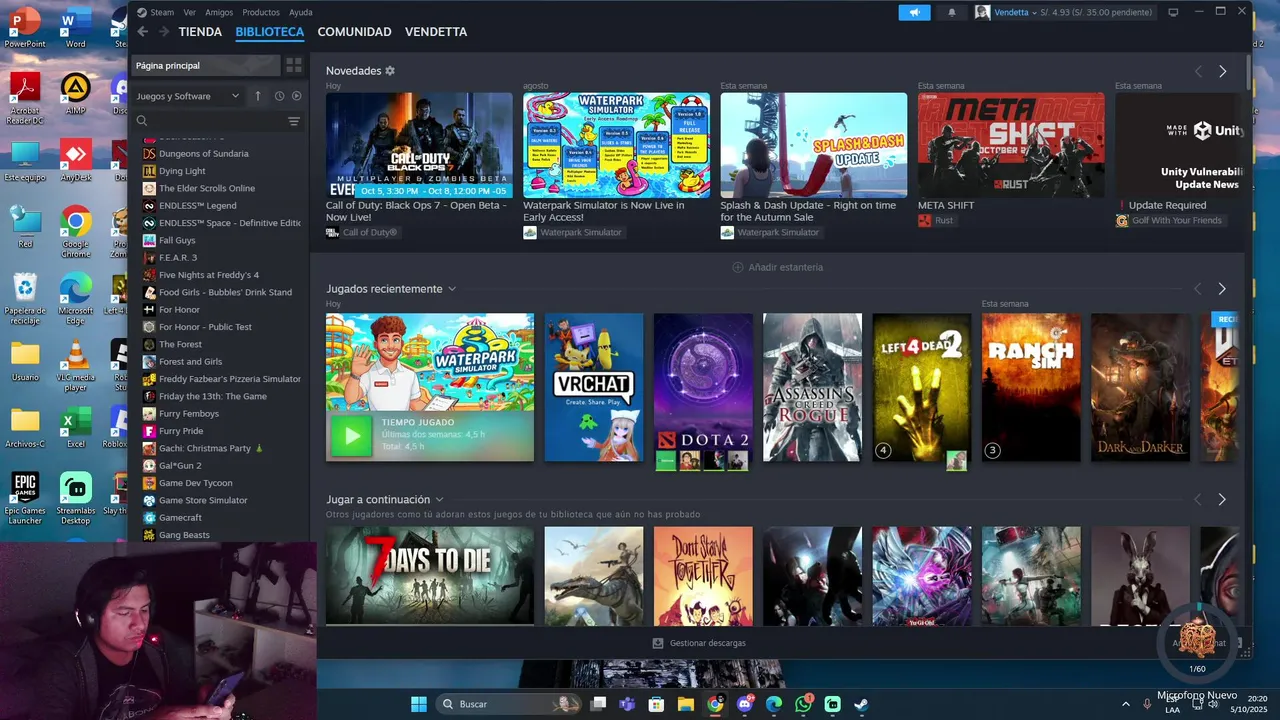Click Página principal button in sidebar

(205, 65)
